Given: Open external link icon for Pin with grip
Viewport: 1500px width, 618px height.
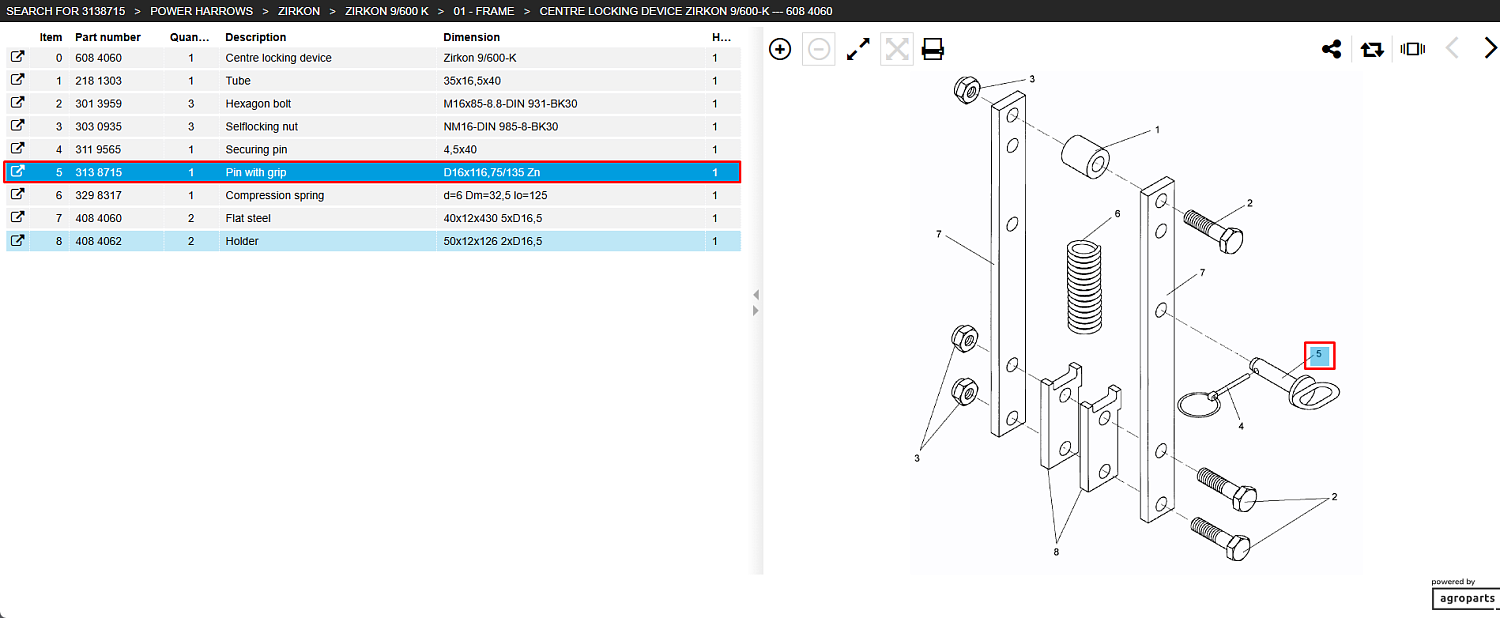Looking at the screenshot, I should point(17,172).
